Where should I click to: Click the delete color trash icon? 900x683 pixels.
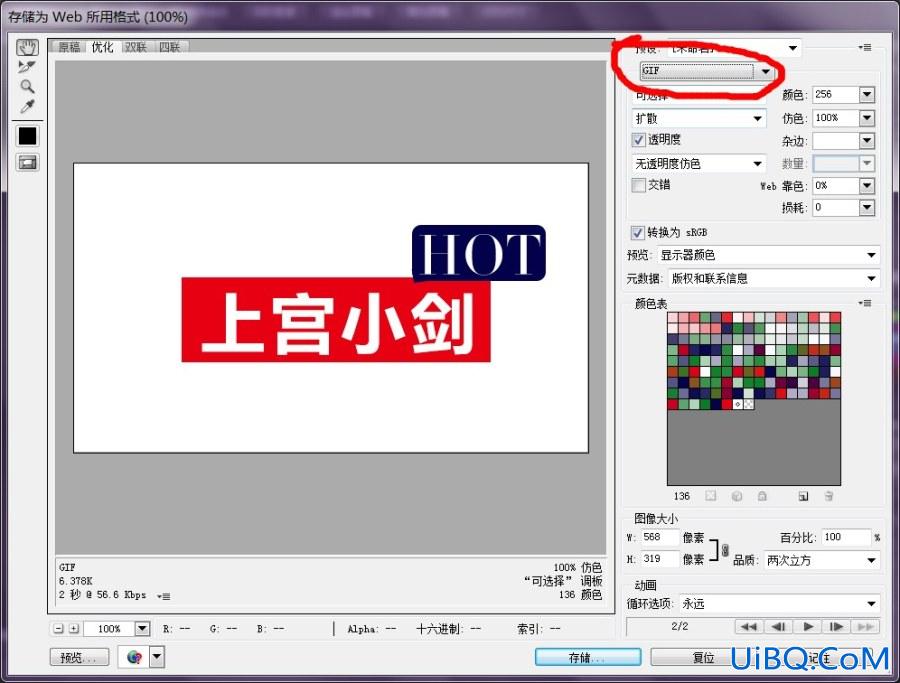click(x=828, y=496)
